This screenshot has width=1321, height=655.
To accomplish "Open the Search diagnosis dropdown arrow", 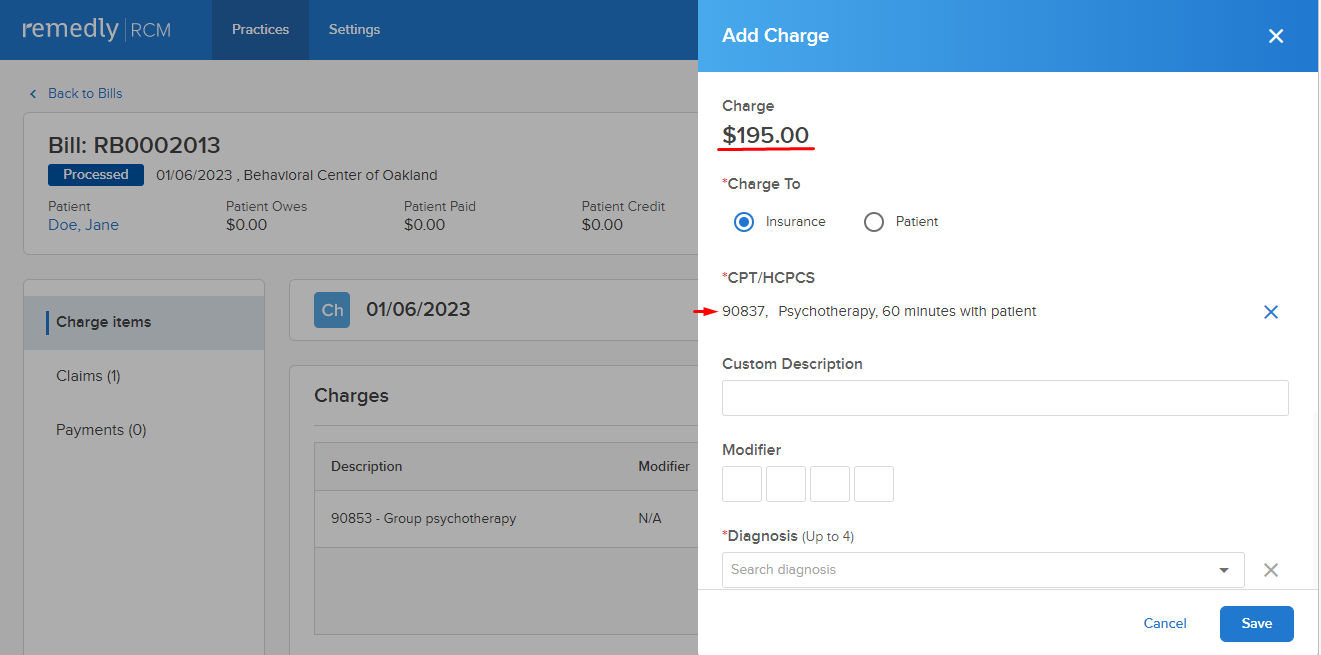I will coord(1224,570).
